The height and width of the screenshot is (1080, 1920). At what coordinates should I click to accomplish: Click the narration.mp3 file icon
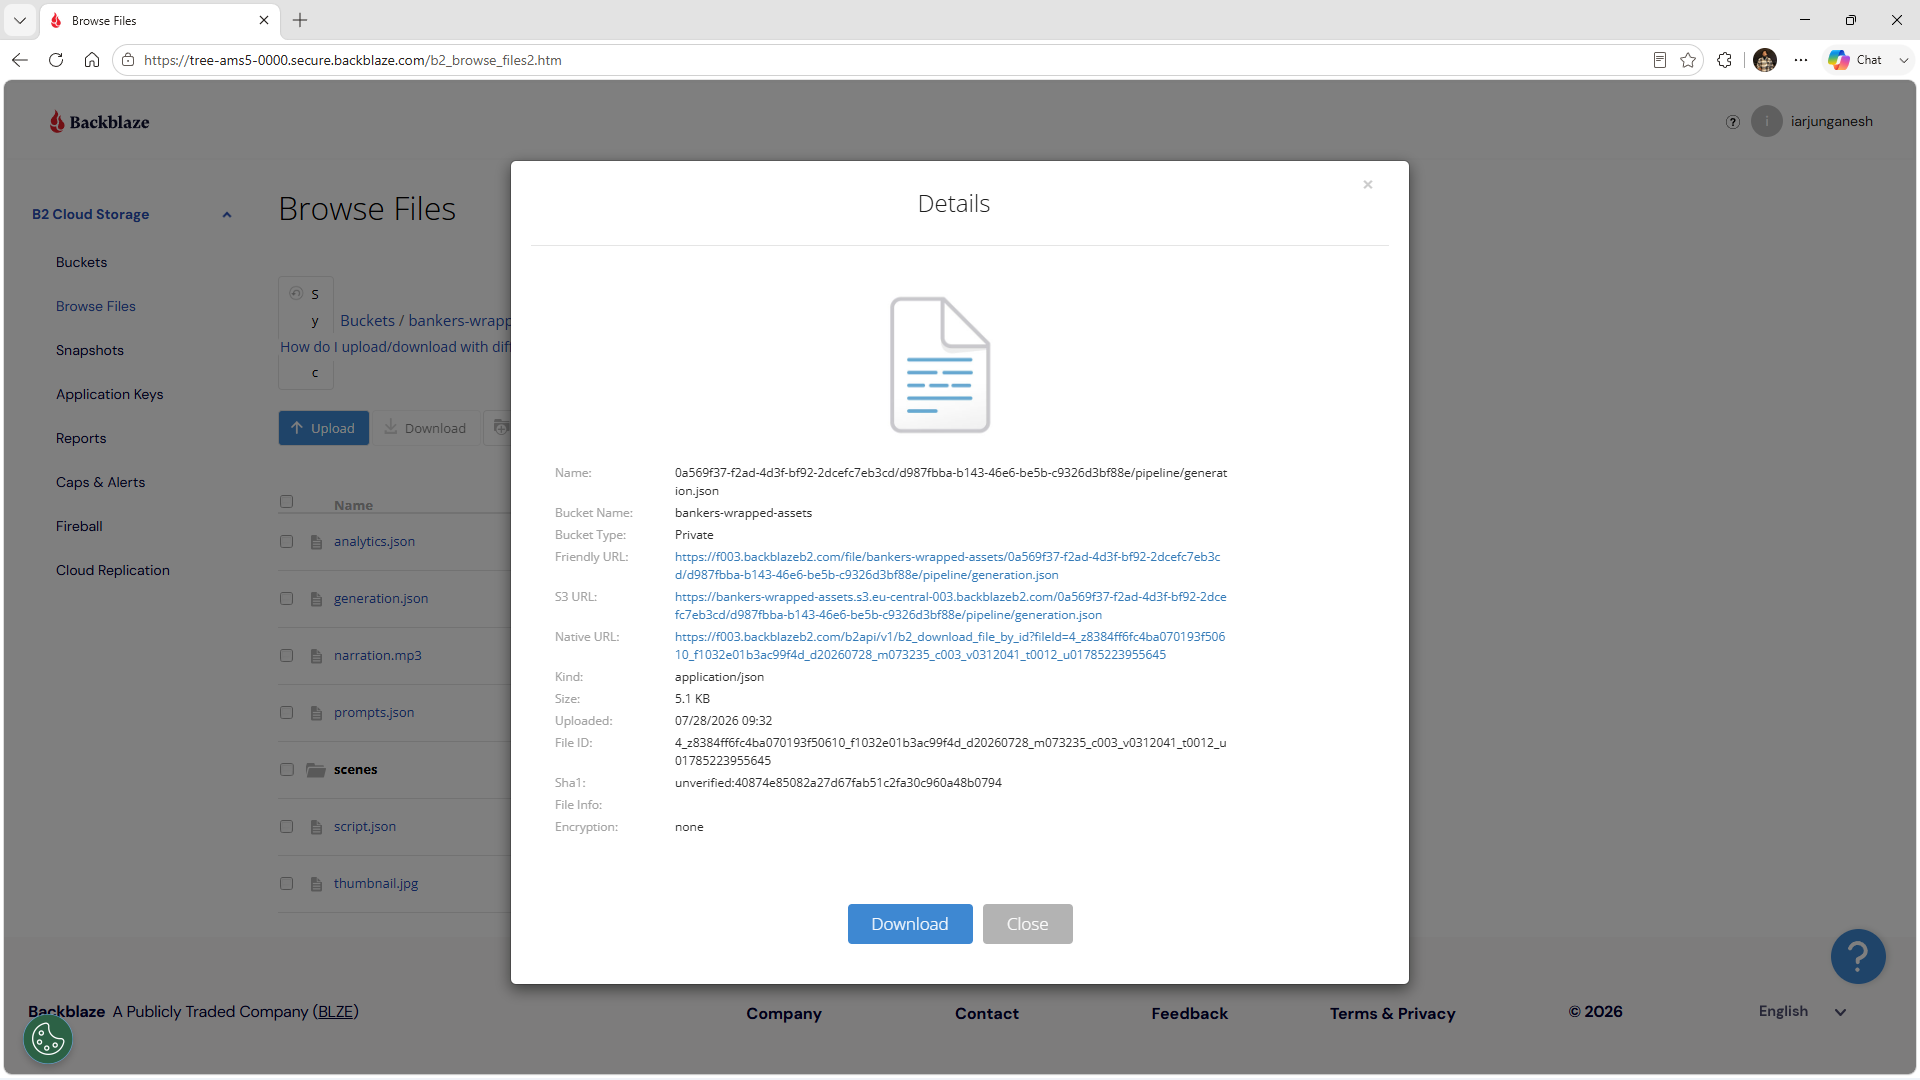[x=316, y=656]
